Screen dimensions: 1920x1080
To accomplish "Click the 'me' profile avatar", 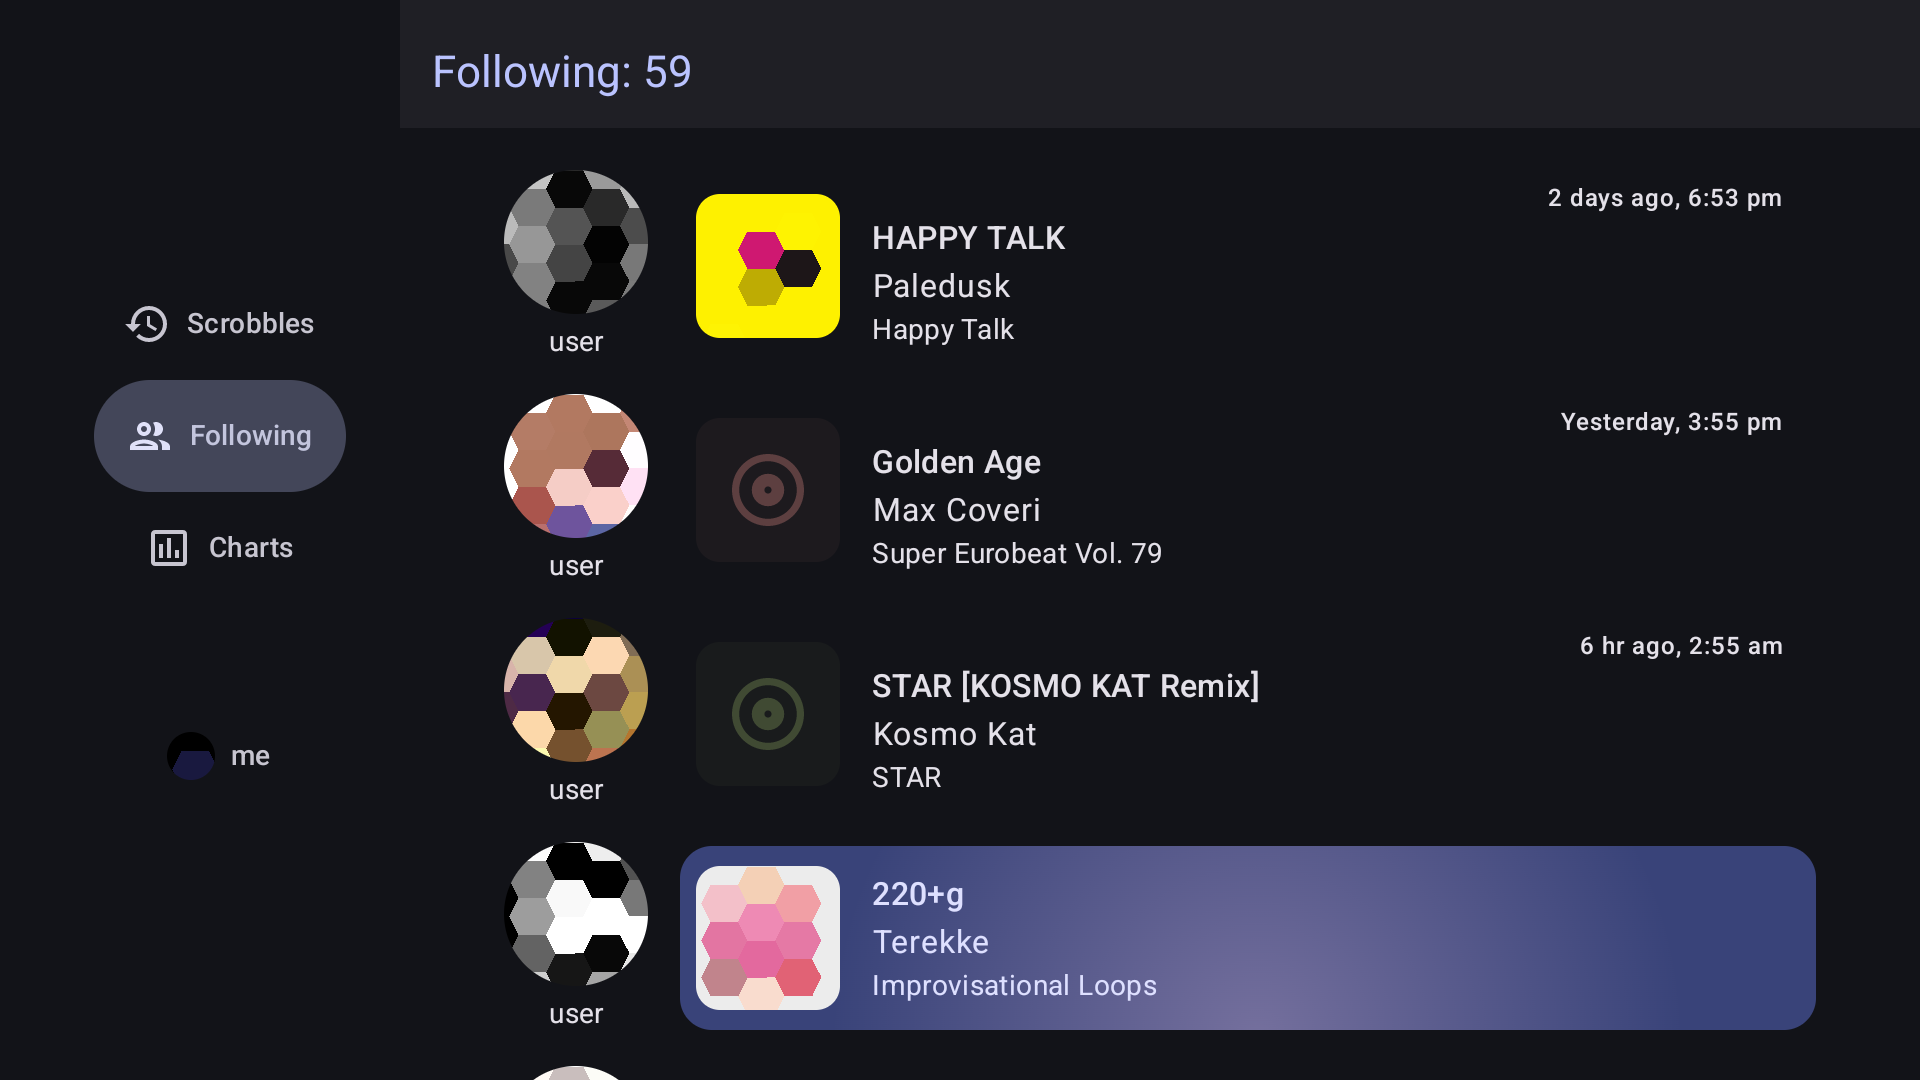I will 191,756.
